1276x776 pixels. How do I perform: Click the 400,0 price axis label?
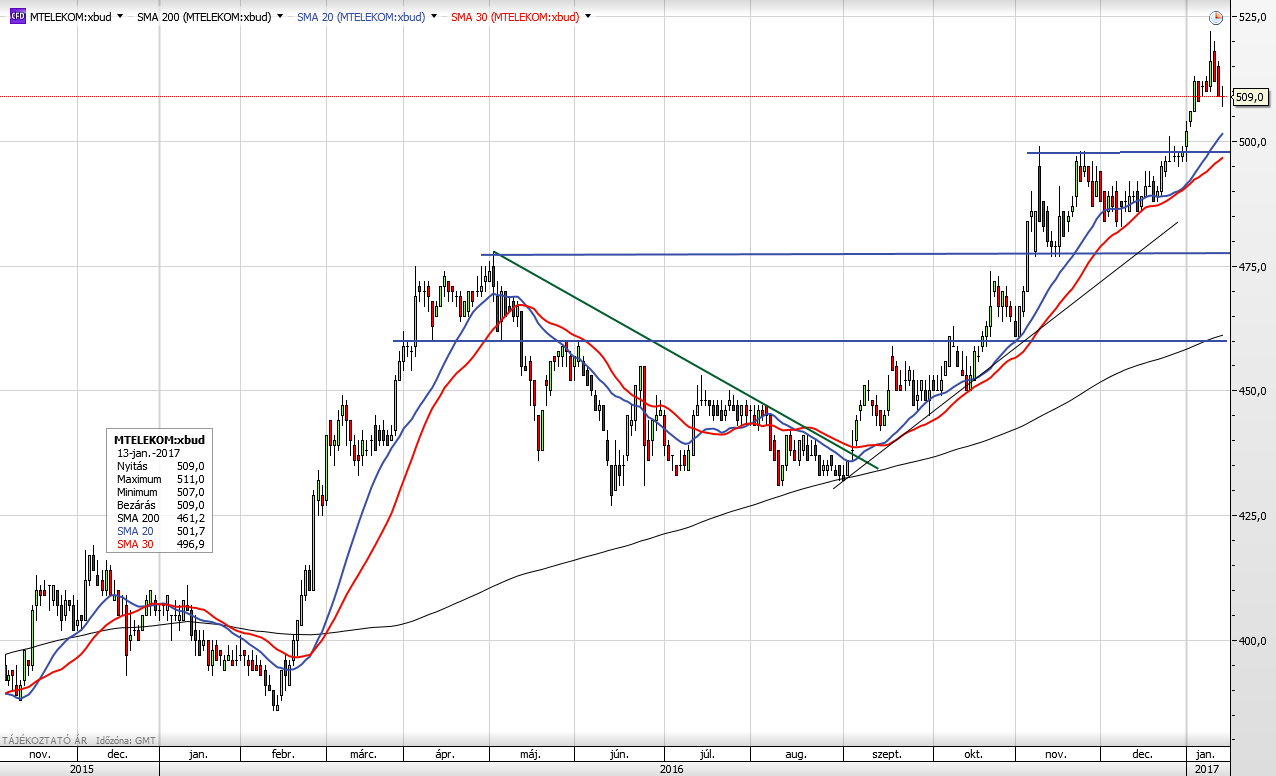(x=1253, y=641)
